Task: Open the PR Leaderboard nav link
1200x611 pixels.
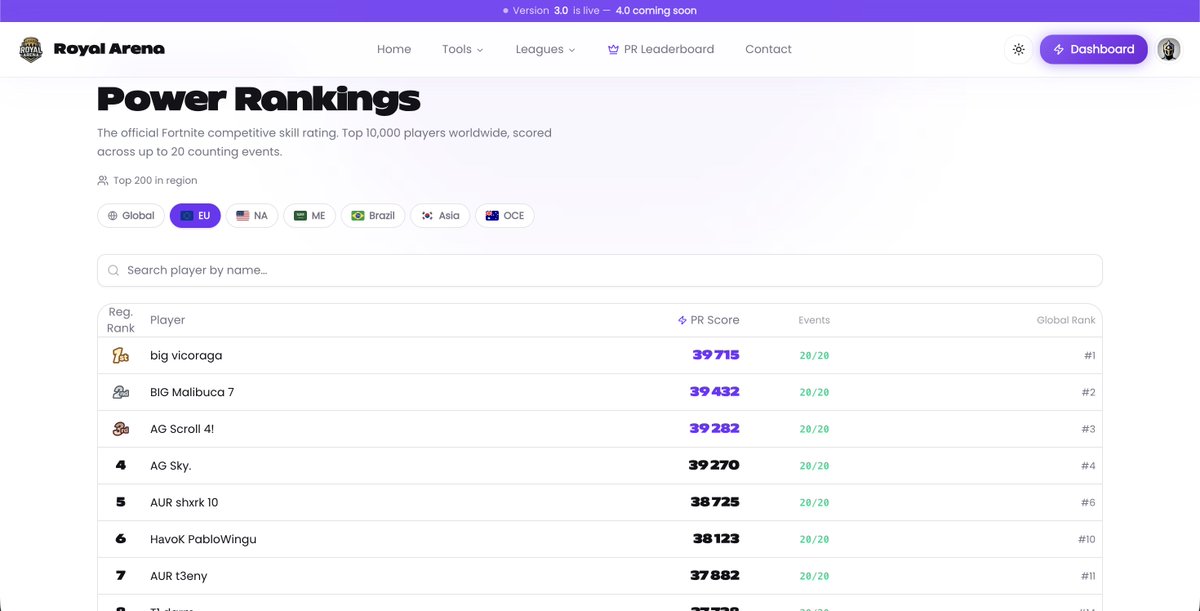Action: tap(661, 49)
